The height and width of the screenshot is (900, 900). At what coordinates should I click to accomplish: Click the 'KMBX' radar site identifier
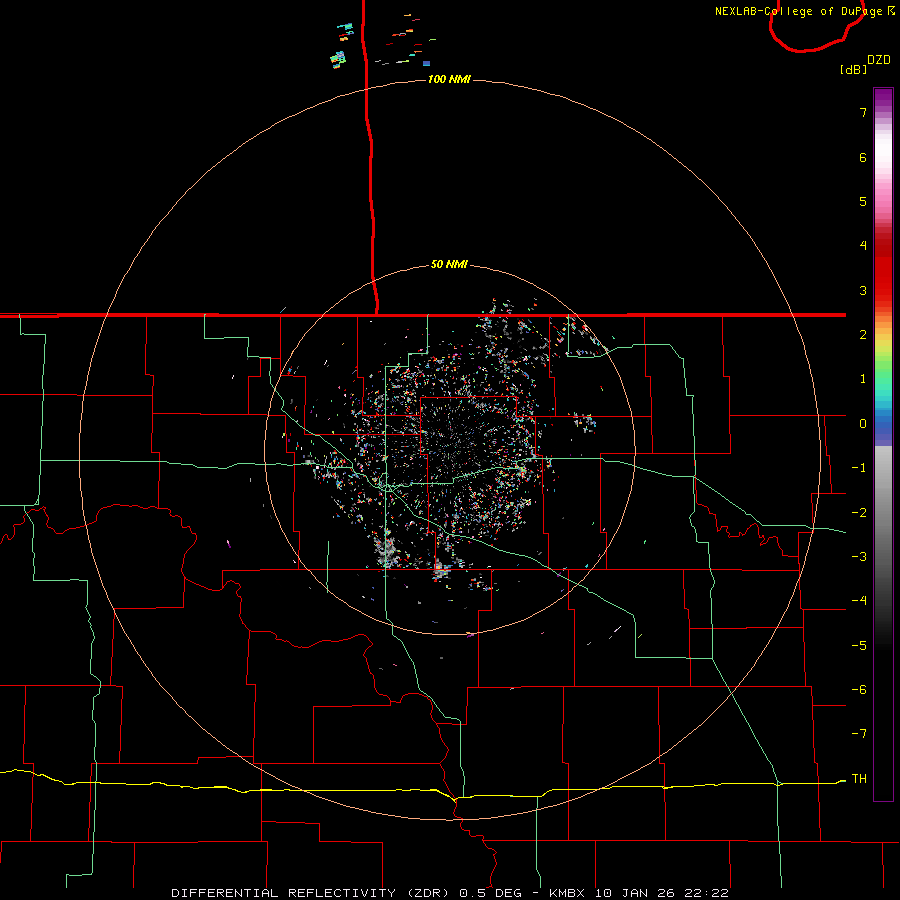[x=567, y=893]
